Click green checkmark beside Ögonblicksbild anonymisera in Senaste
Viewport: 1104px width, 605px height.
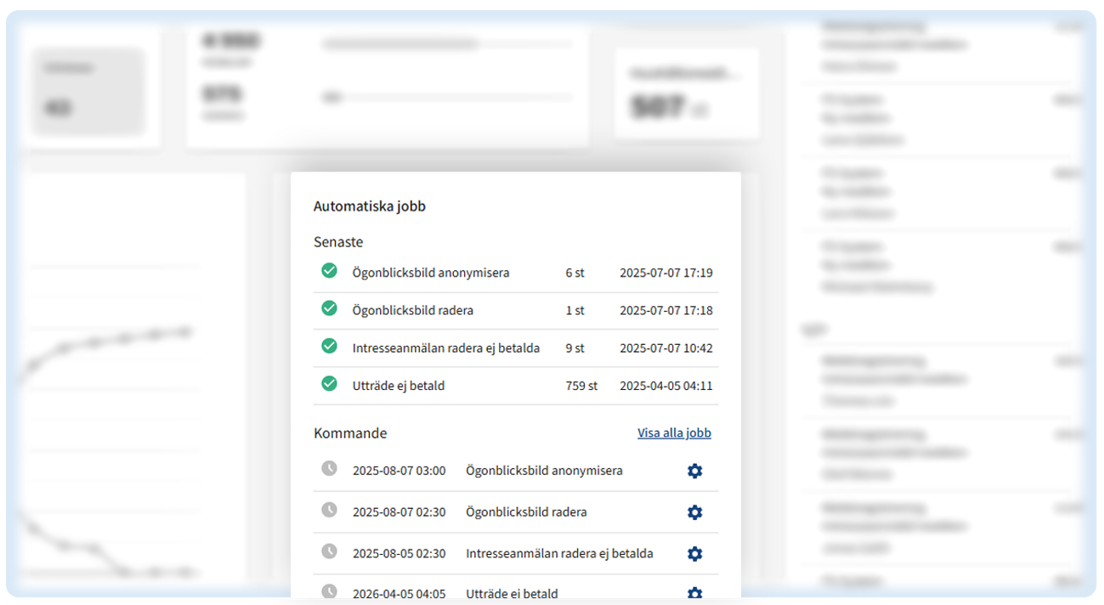[x=329, y=271]
